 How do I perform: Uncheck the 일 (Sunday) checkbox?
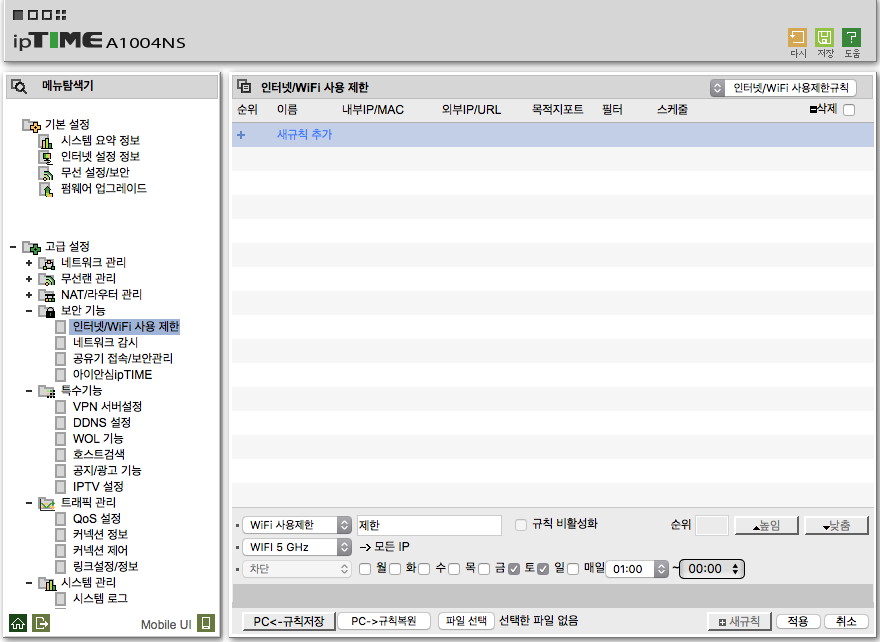point(543,569)
